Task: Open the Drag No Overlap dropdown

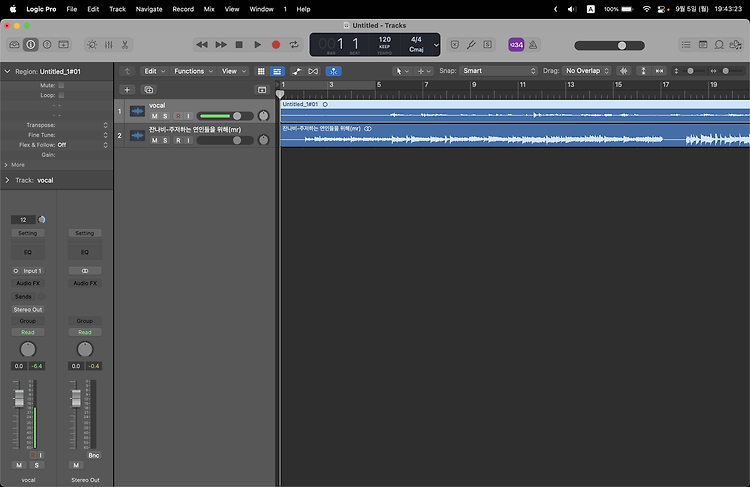Action: 587,71
